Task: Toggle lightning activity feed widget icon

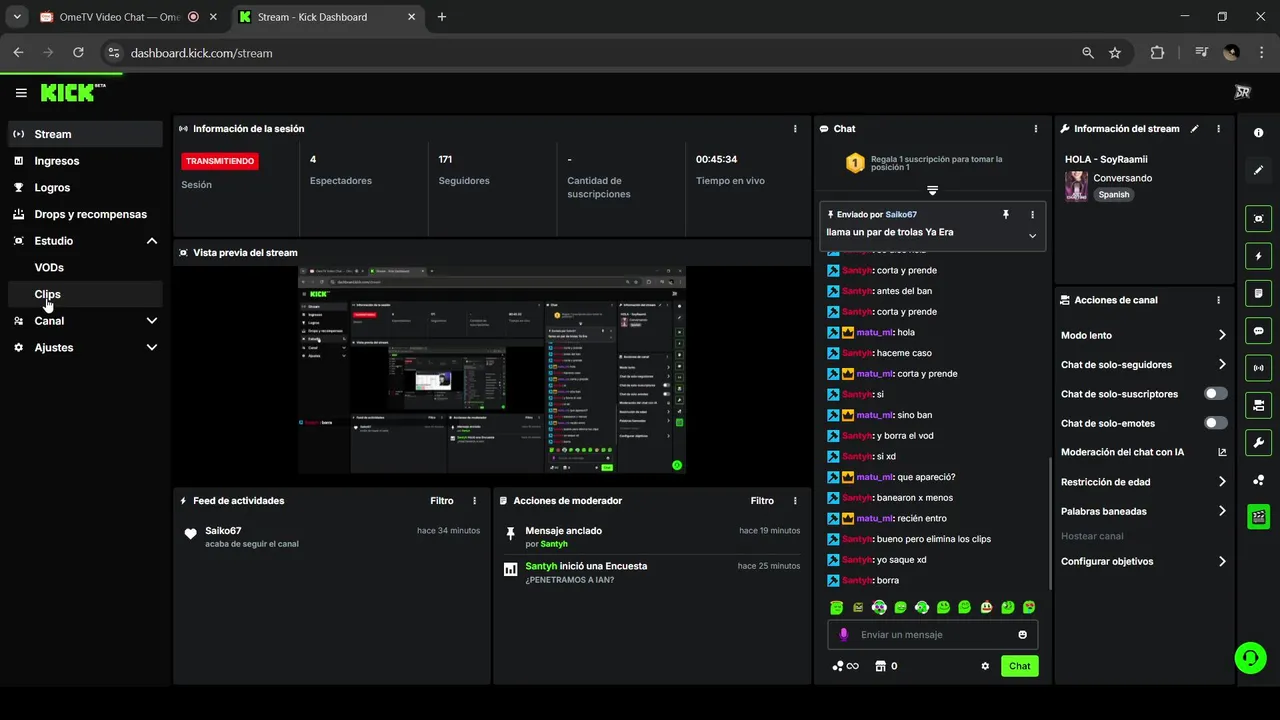Action: tap(1258, 256)
